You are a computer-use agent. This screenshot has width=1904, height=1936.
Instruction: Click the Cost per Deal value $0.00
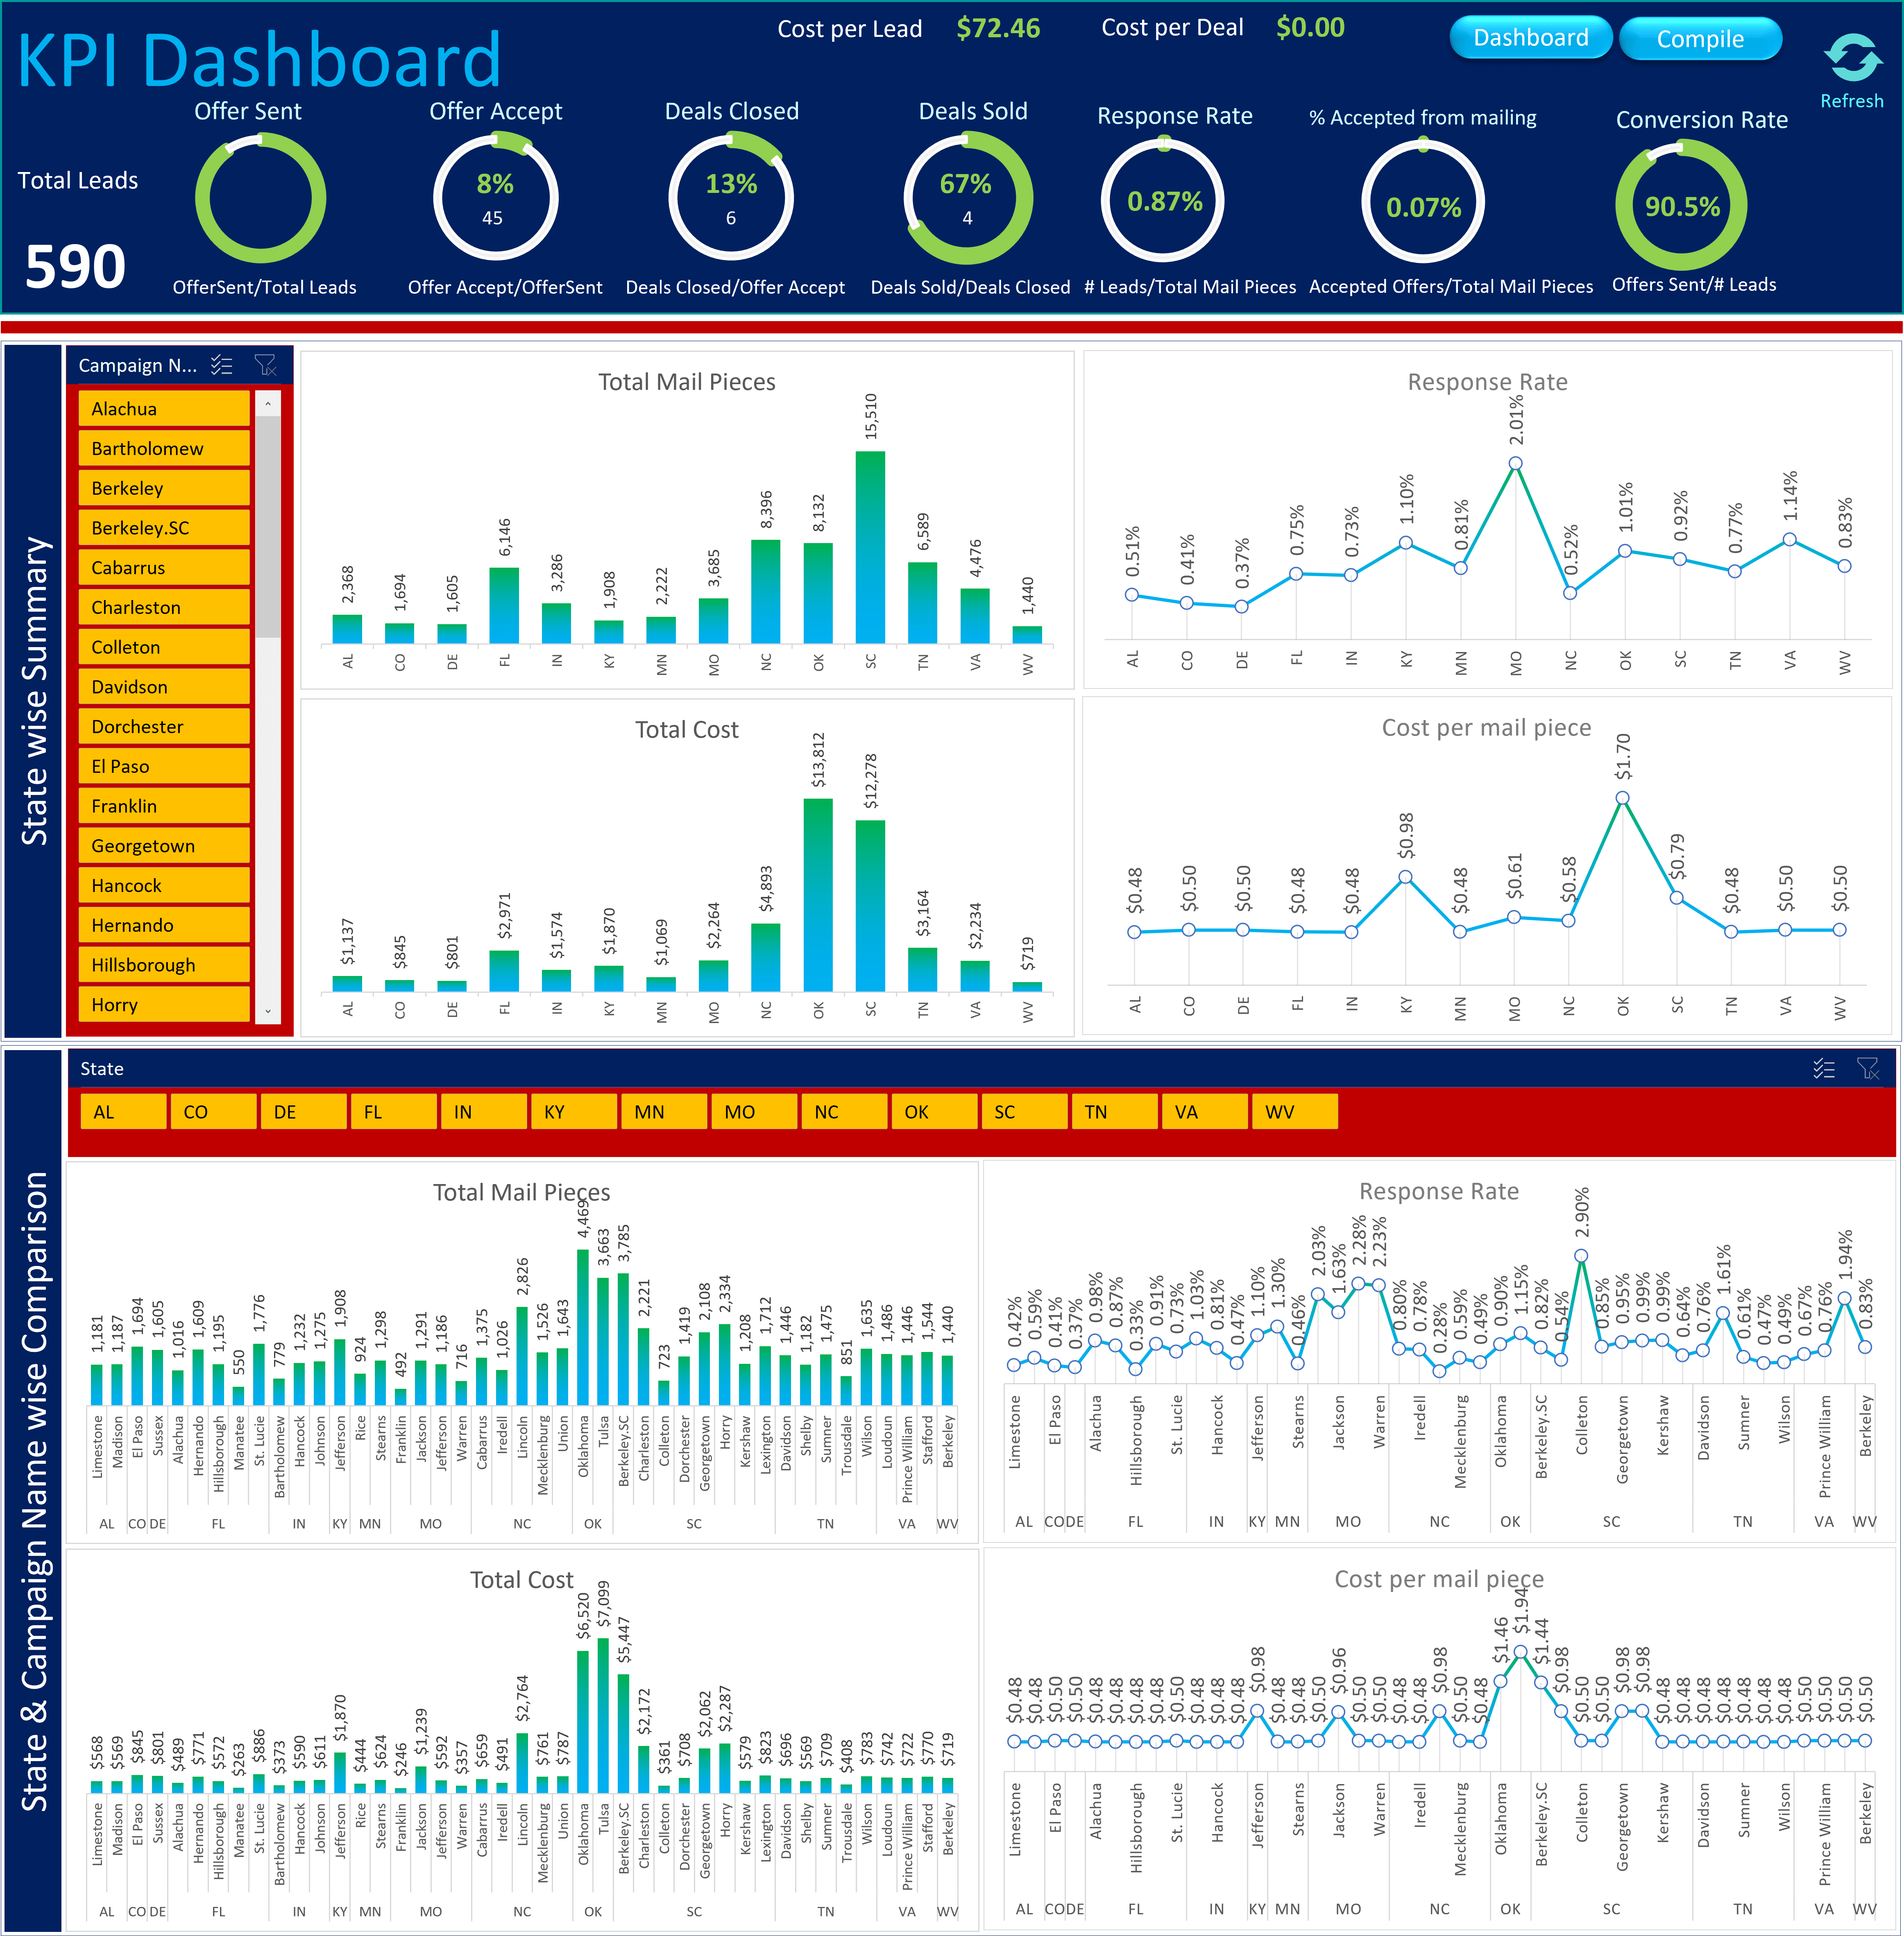1310,27
